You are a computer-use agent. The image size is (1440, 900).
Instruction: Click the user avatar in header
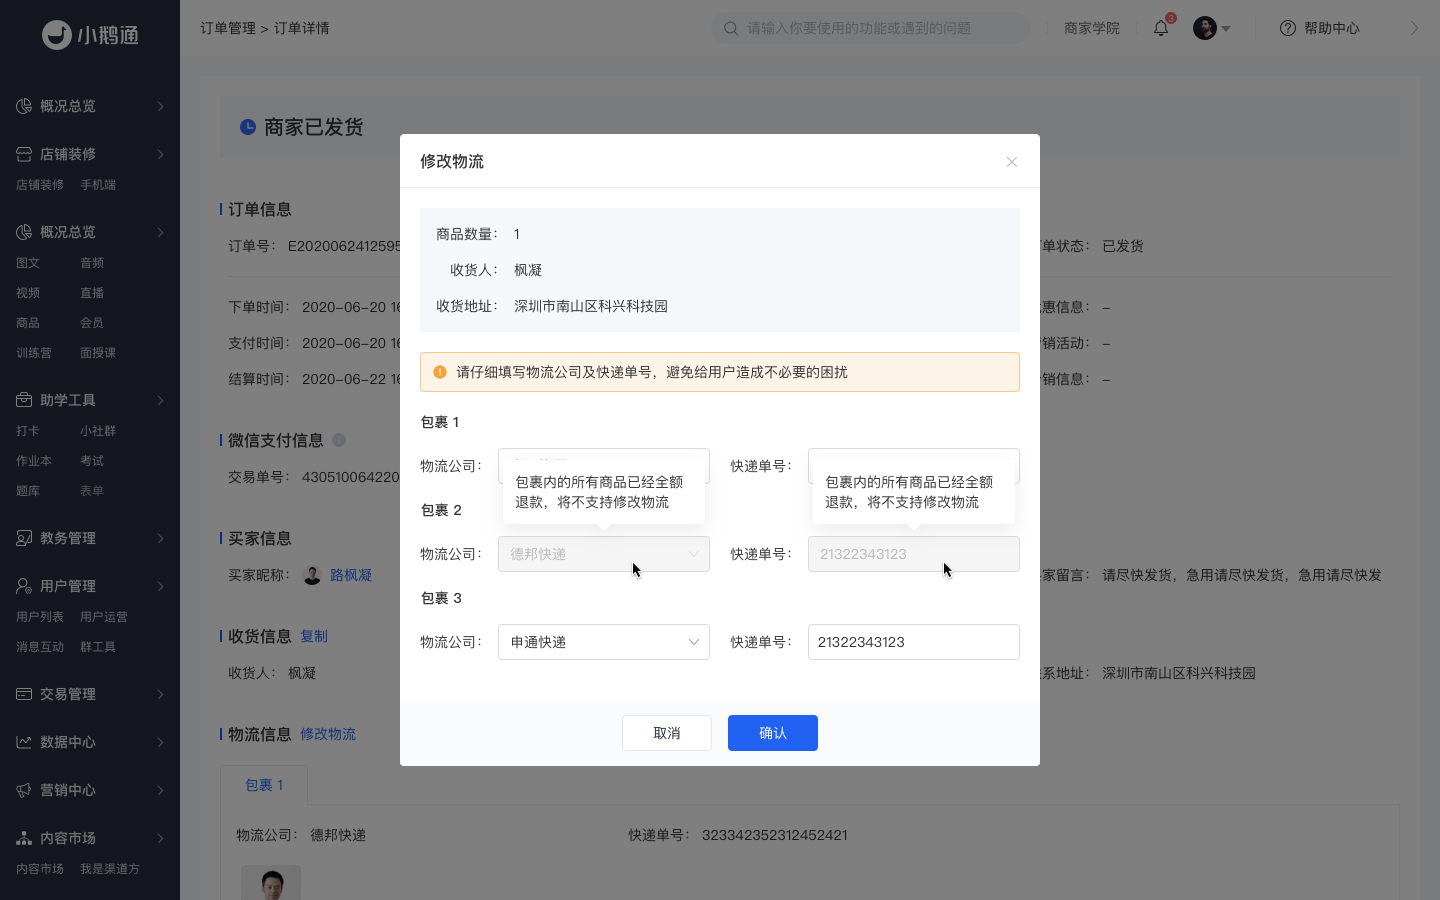1205,28
